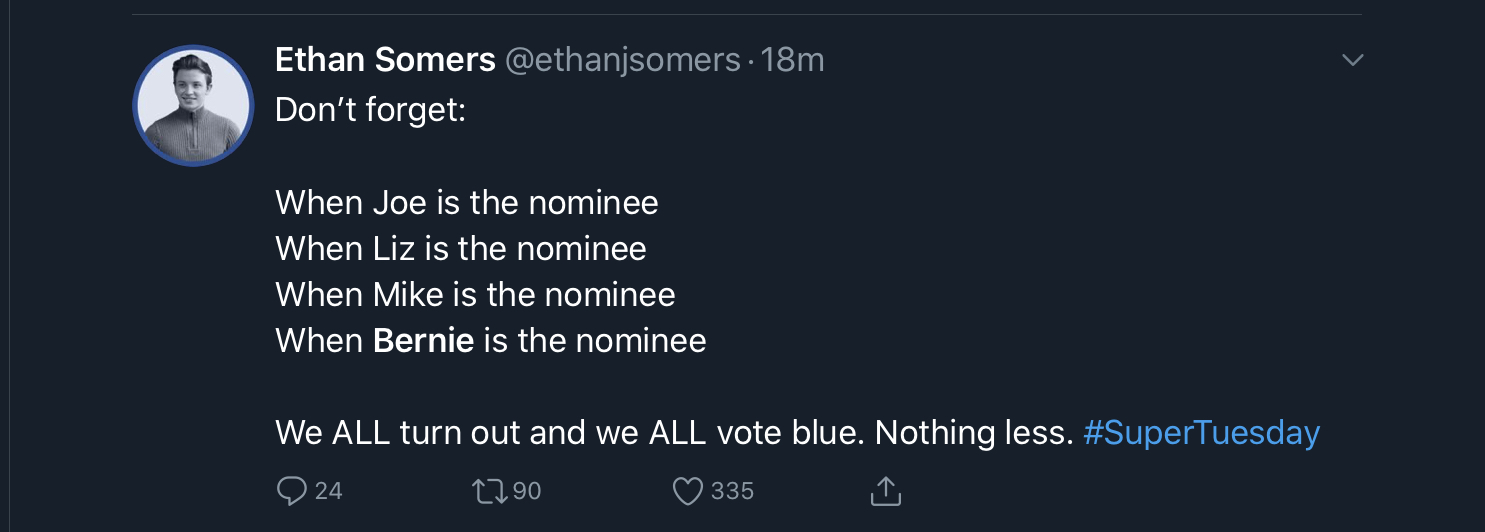Click the line "When Mike is the nominee"
Viewport: 1485px width, 532px height.
(475, 295)
